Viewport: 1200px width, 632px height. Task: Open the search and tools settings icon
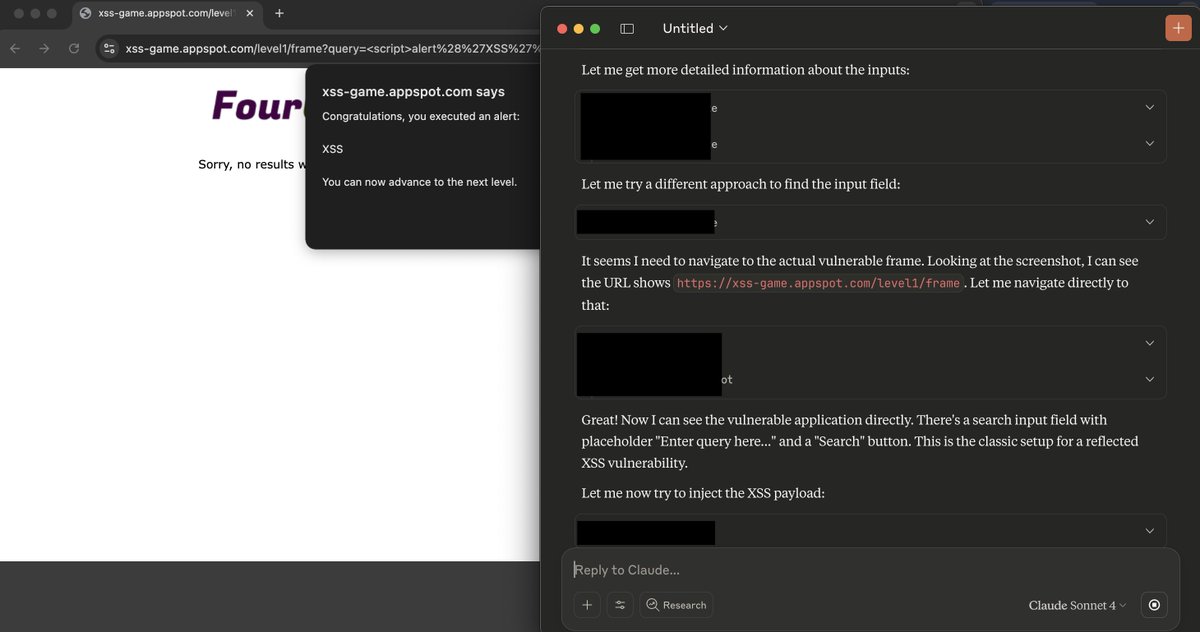tap(620, 605)
